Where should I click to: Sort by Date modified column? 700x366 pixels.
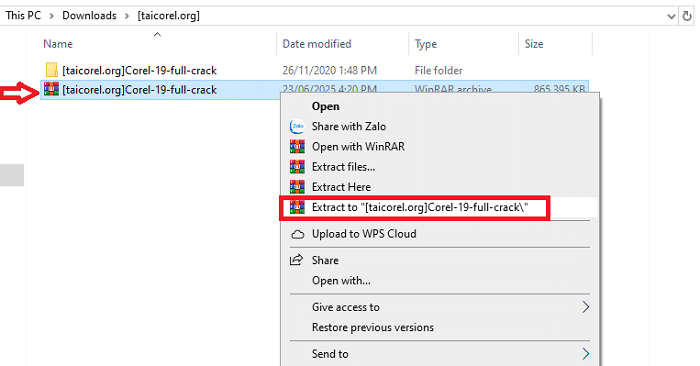[317, 44]
